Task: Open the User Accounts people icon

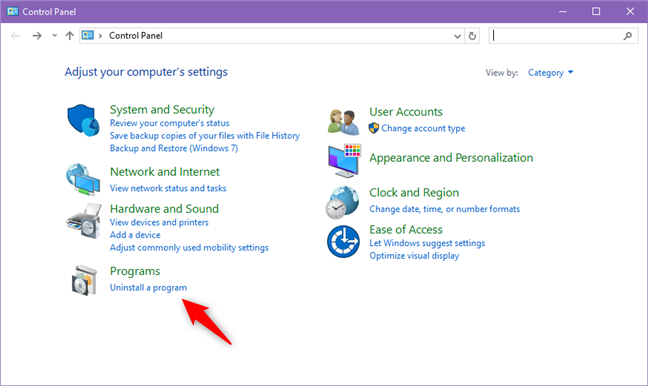Action: (x=343, y=122)
